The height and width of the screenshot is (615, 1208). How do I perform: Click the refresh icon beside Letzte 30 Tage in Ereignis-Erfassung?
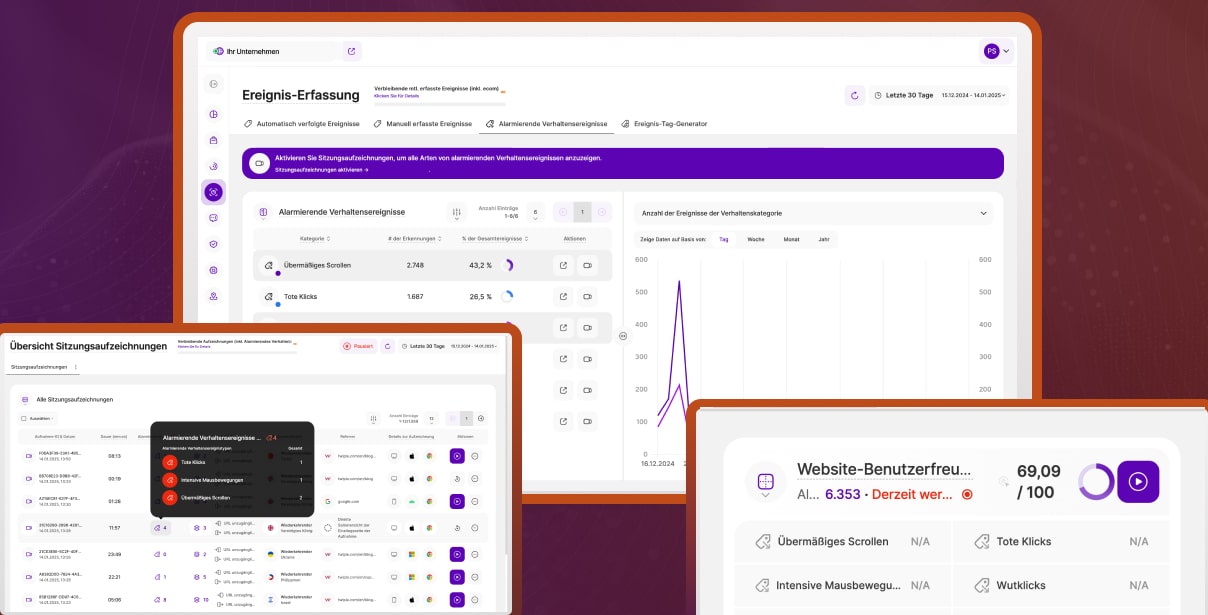click(x=854, y=95)
